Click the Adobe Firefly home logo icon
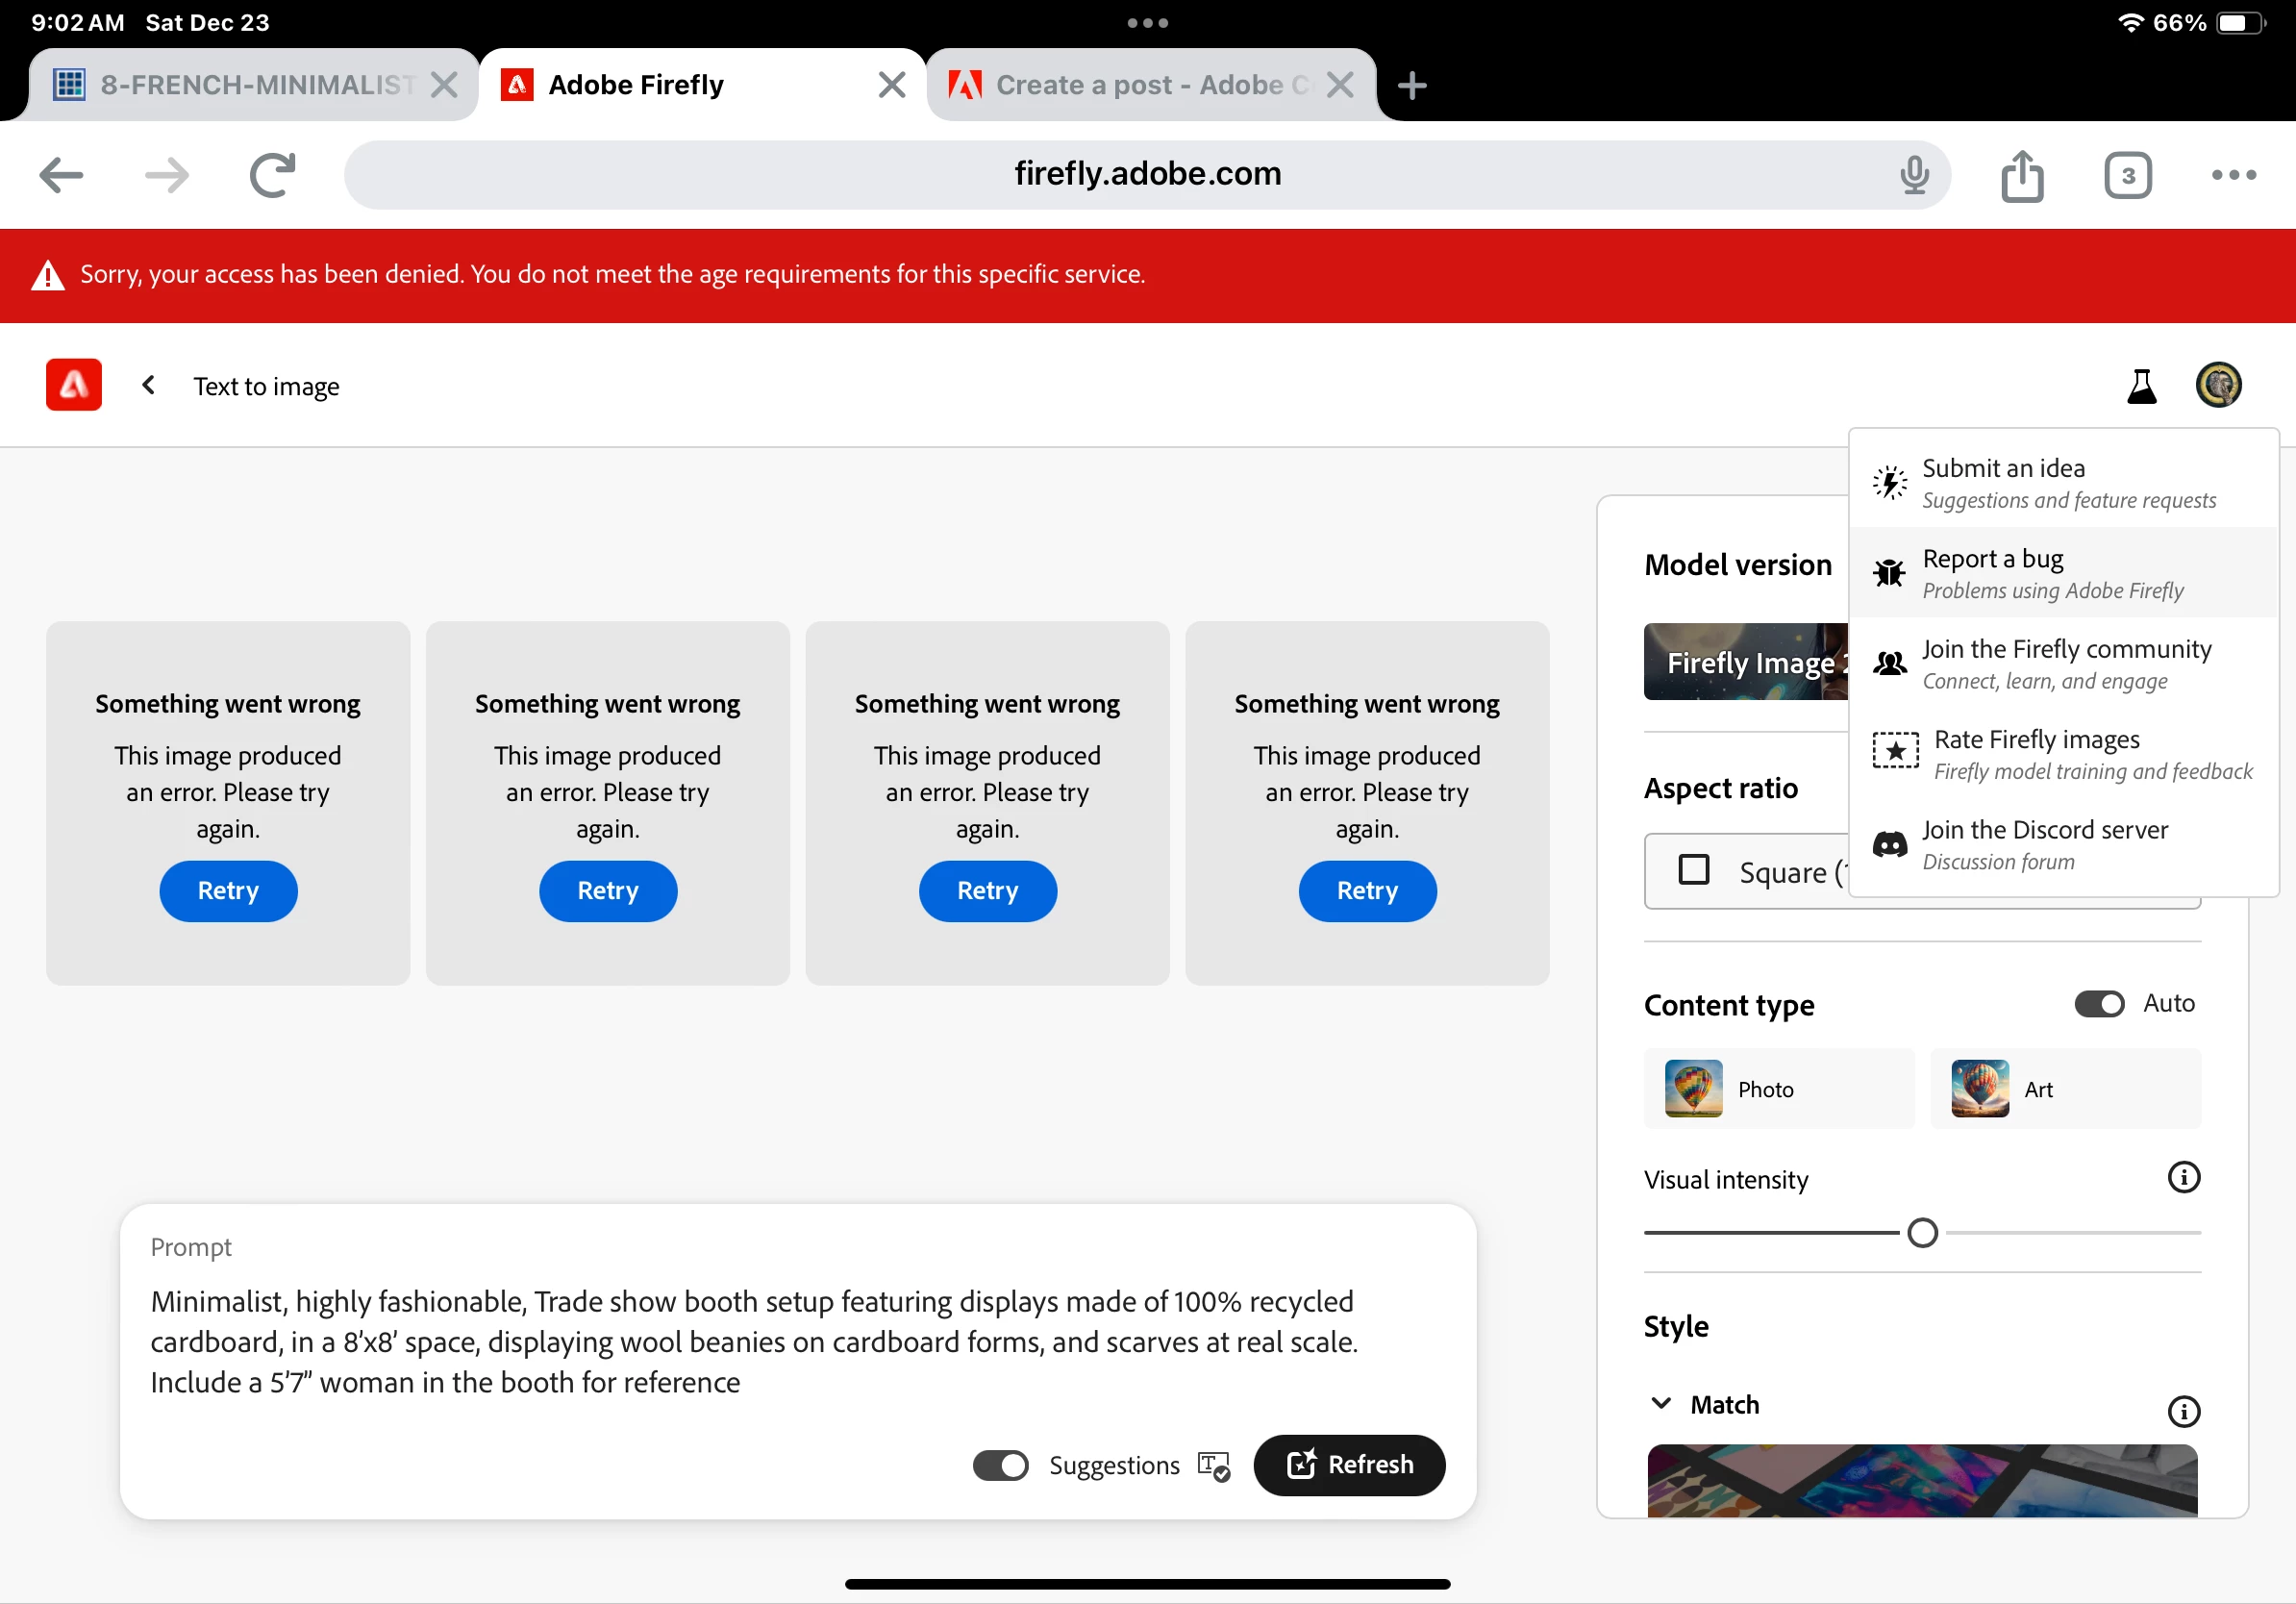This screenshot has height=1604, width=2296. 73,385
